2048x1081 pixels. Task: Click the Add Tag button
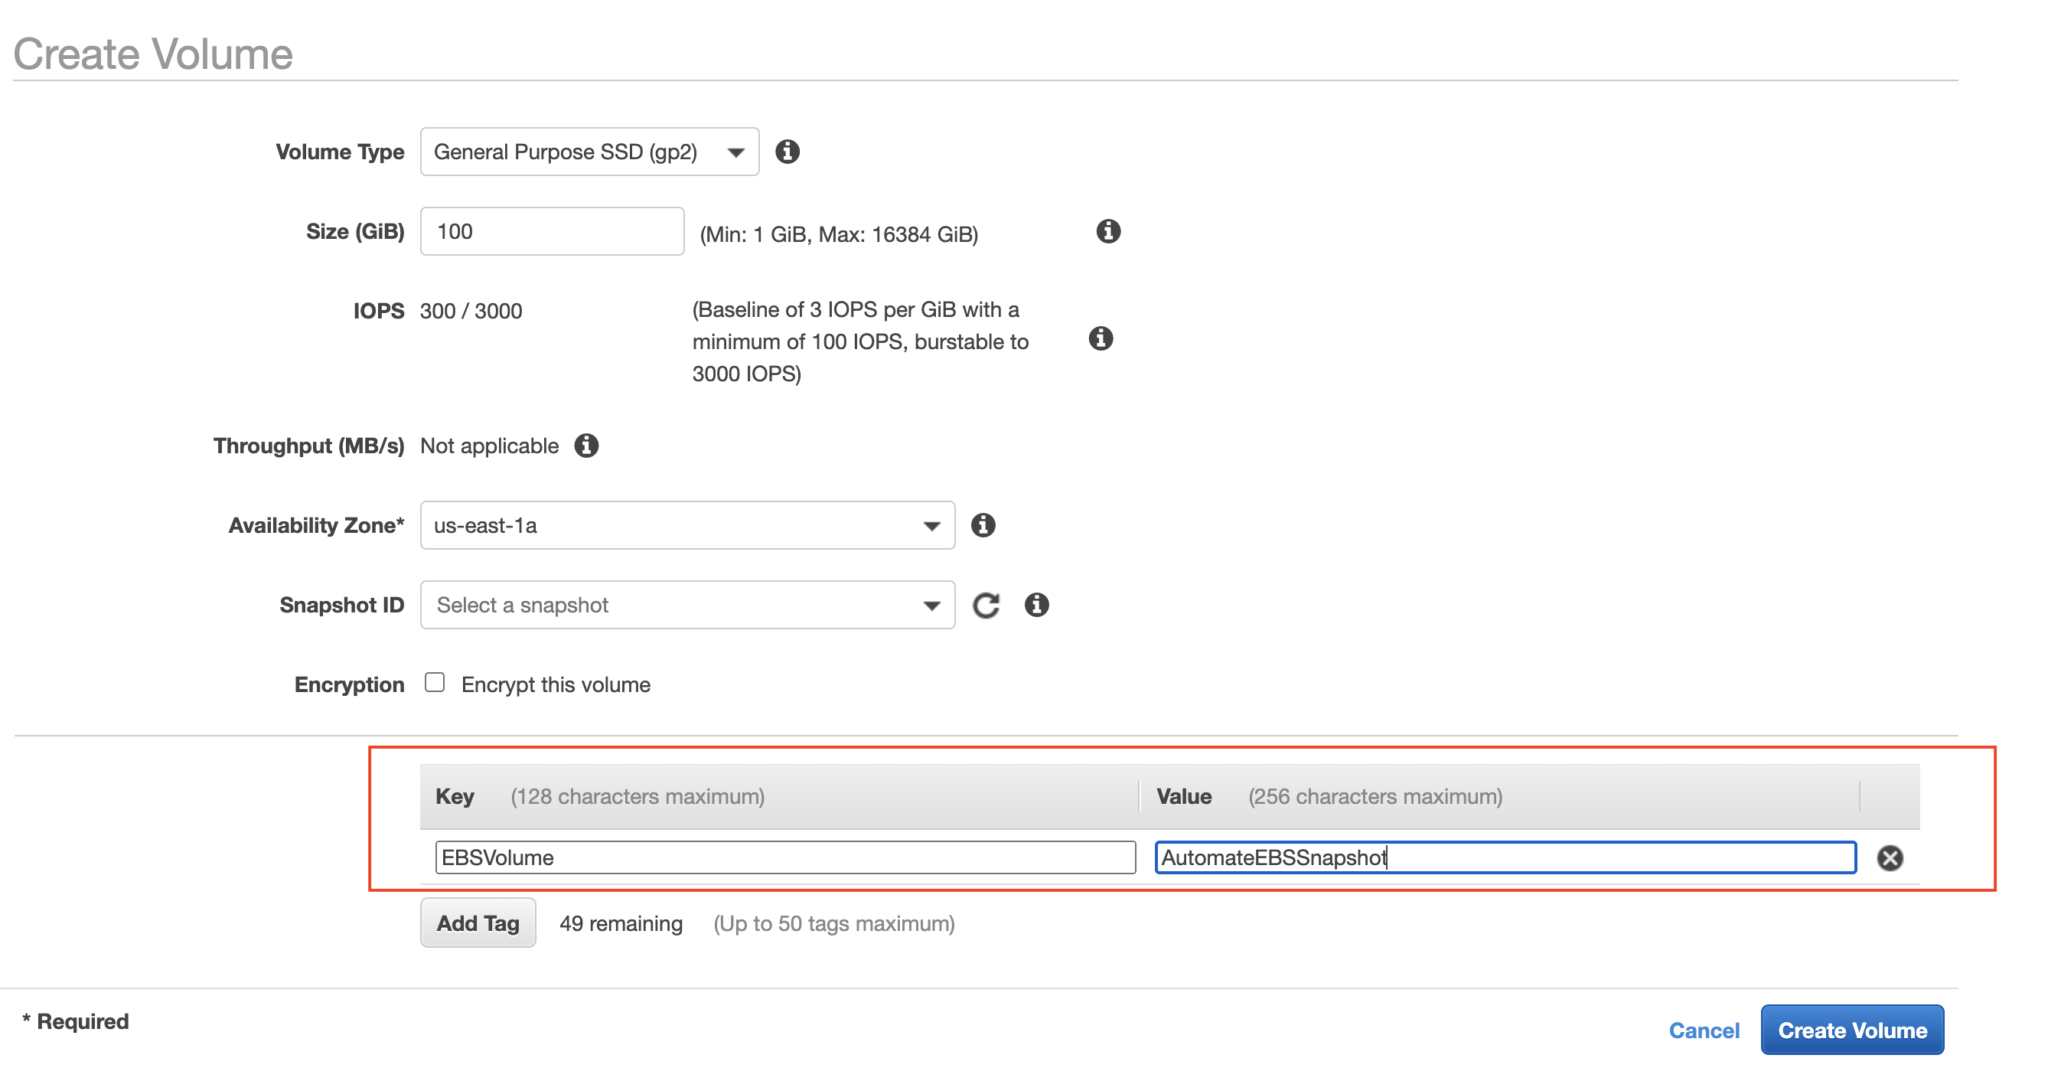477,922
